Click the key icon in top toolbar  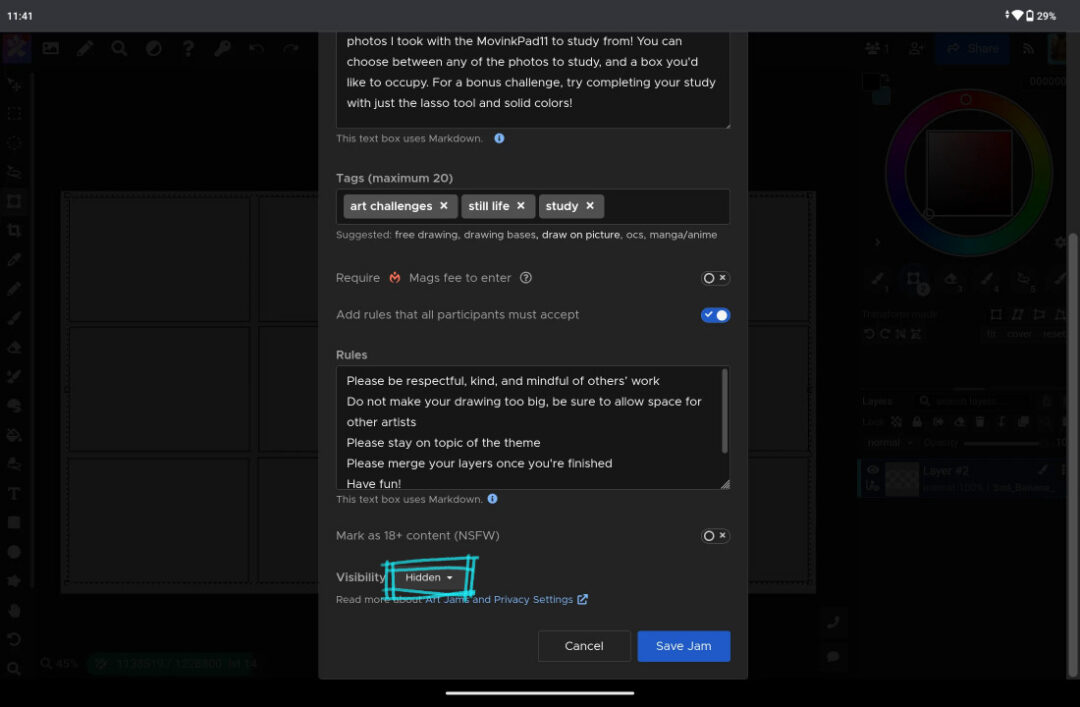(x=222, y=48)
